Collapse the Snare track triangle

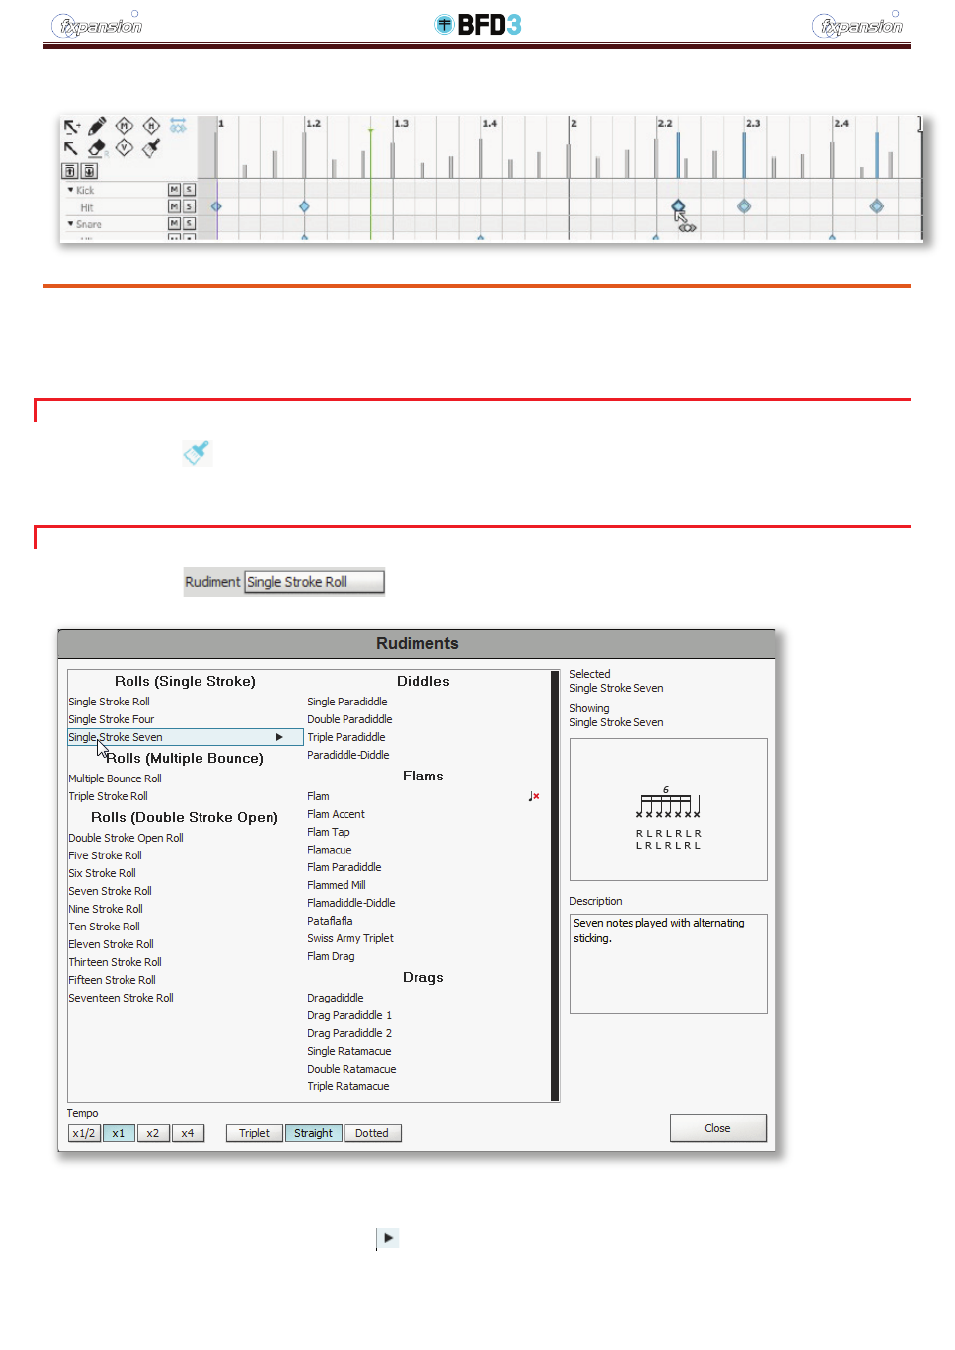click(70, 224)
